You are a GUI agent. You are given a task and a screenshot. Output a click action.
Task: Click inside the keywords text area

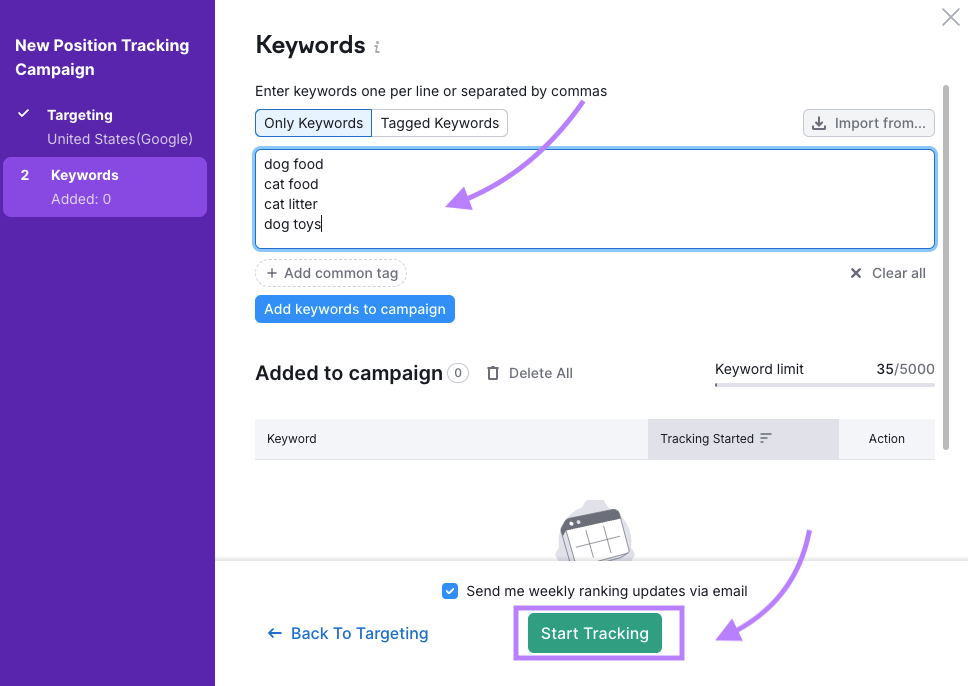[594, 199]
